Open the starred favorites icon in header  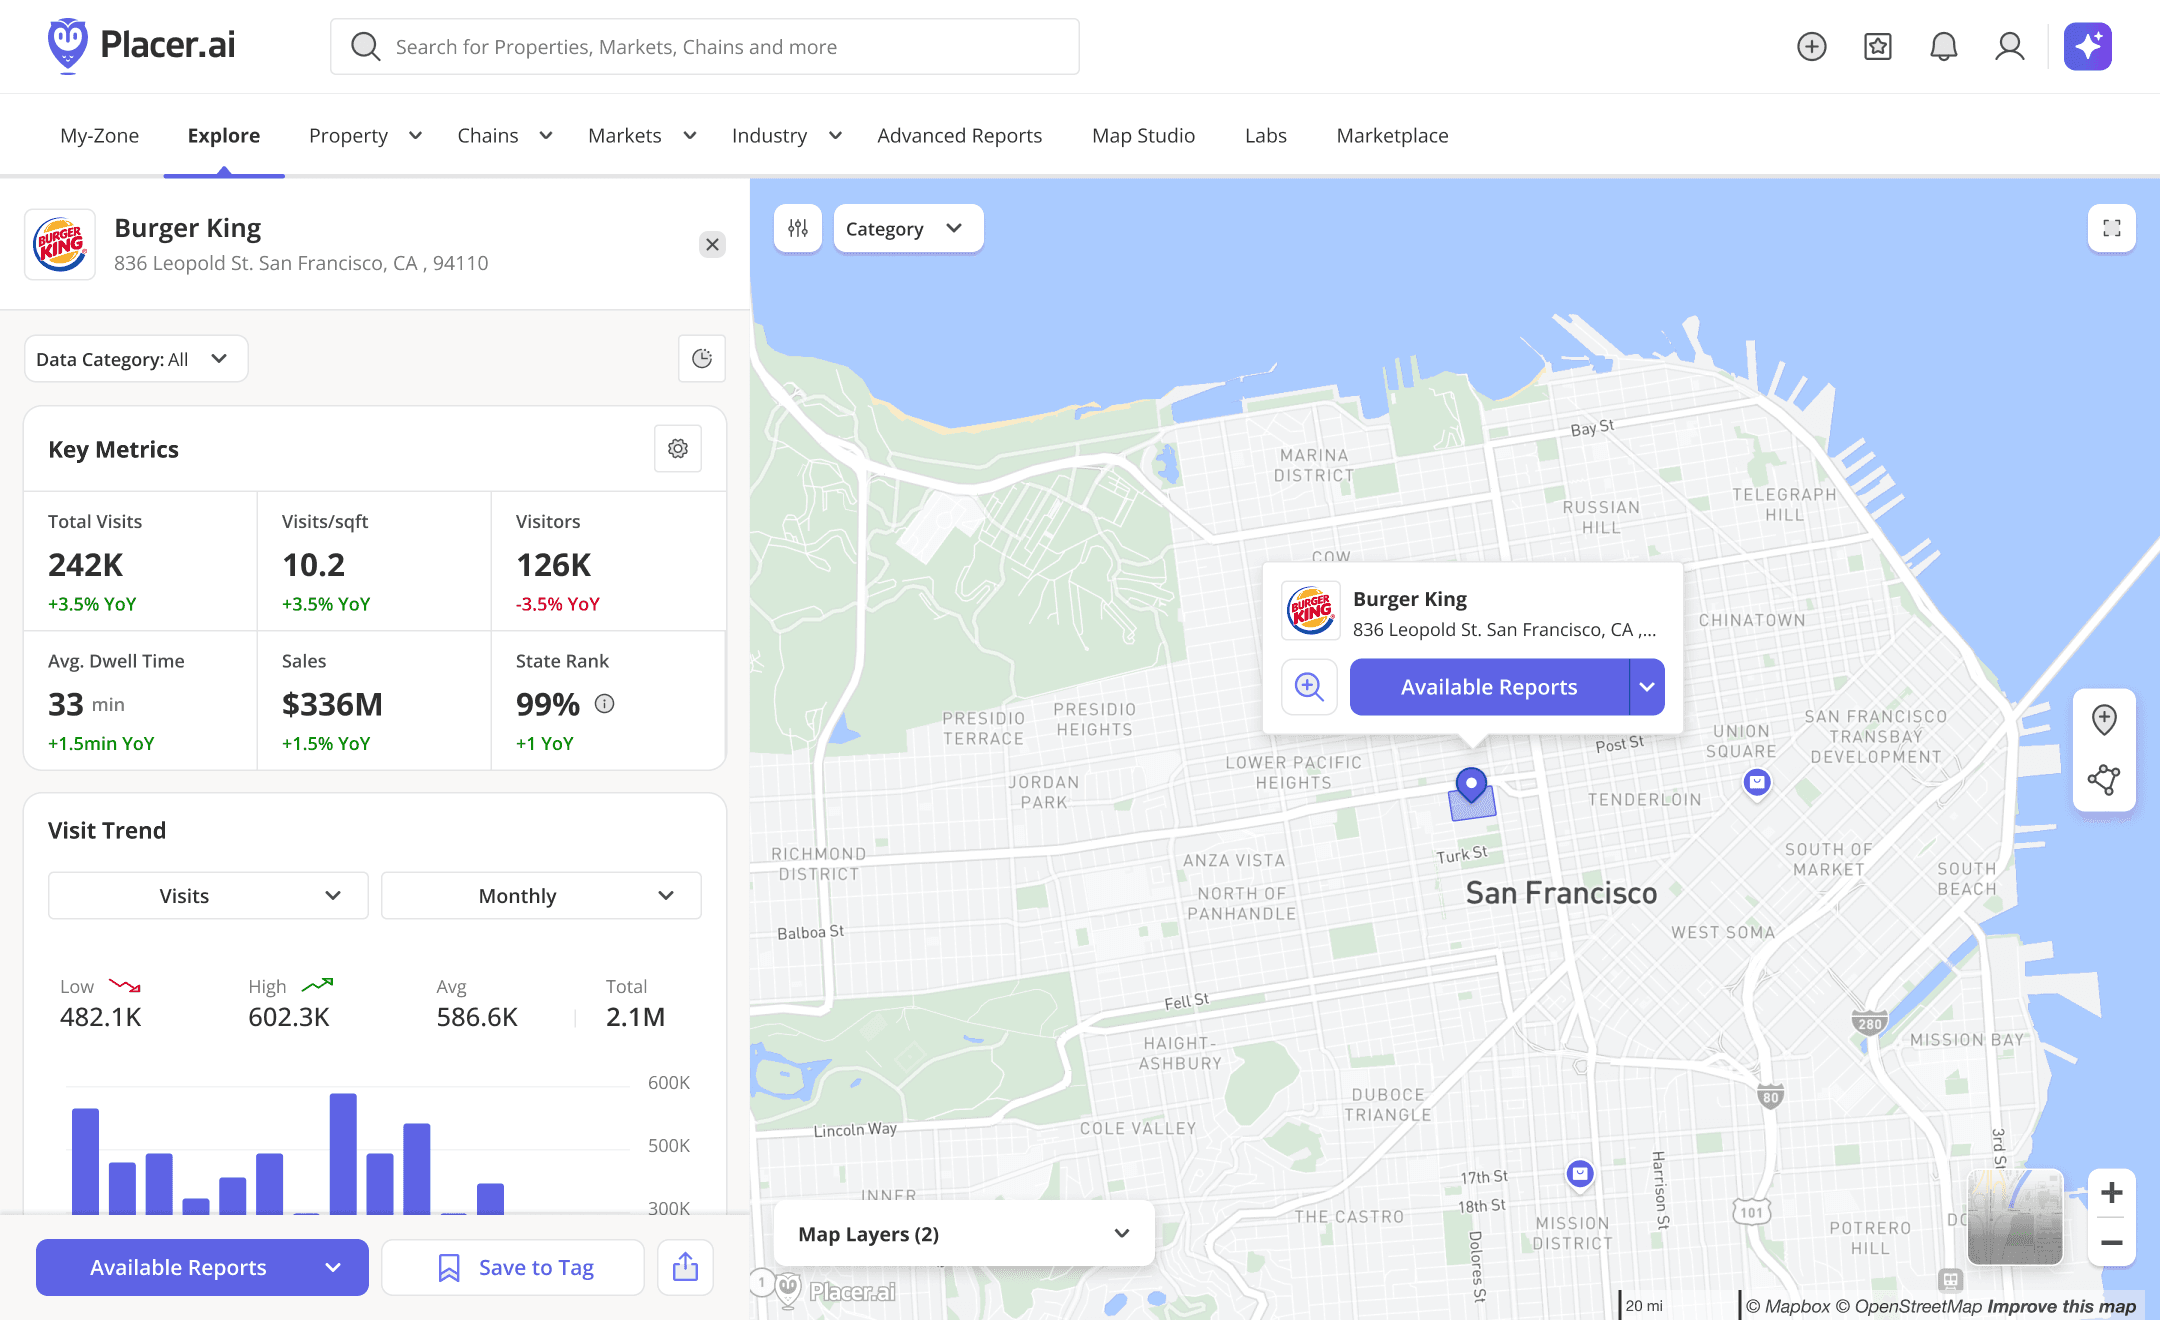(1877, 47)
